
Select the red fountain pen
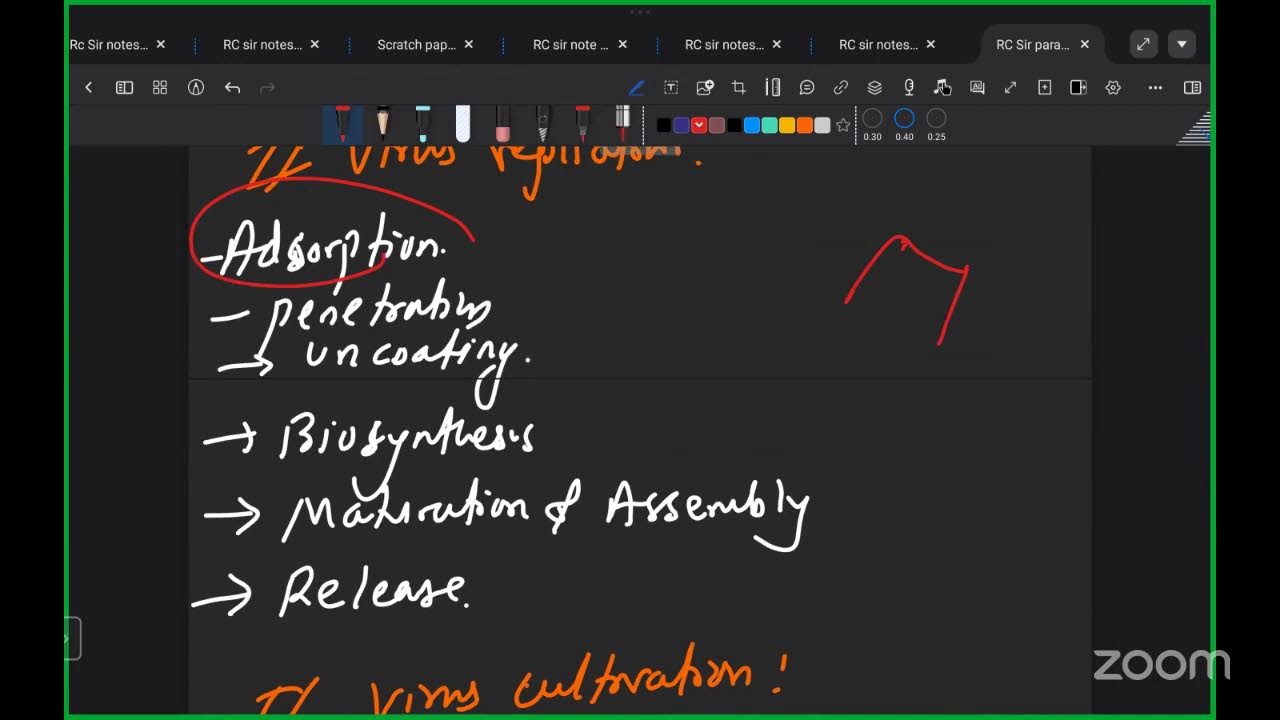343,124
